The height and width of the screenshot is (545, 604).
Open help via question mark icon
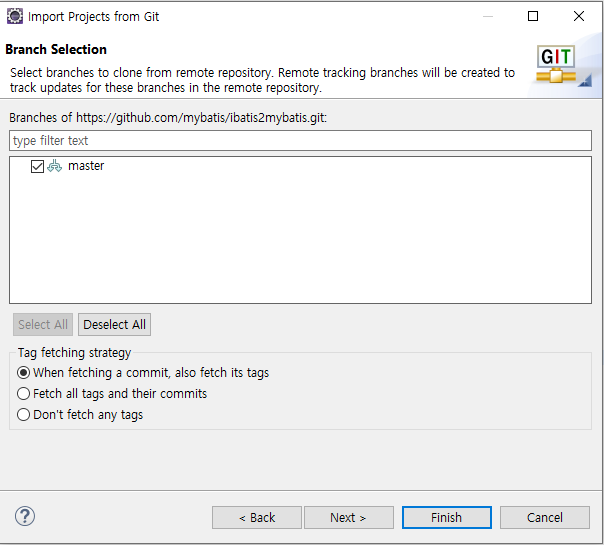[25, 516]
